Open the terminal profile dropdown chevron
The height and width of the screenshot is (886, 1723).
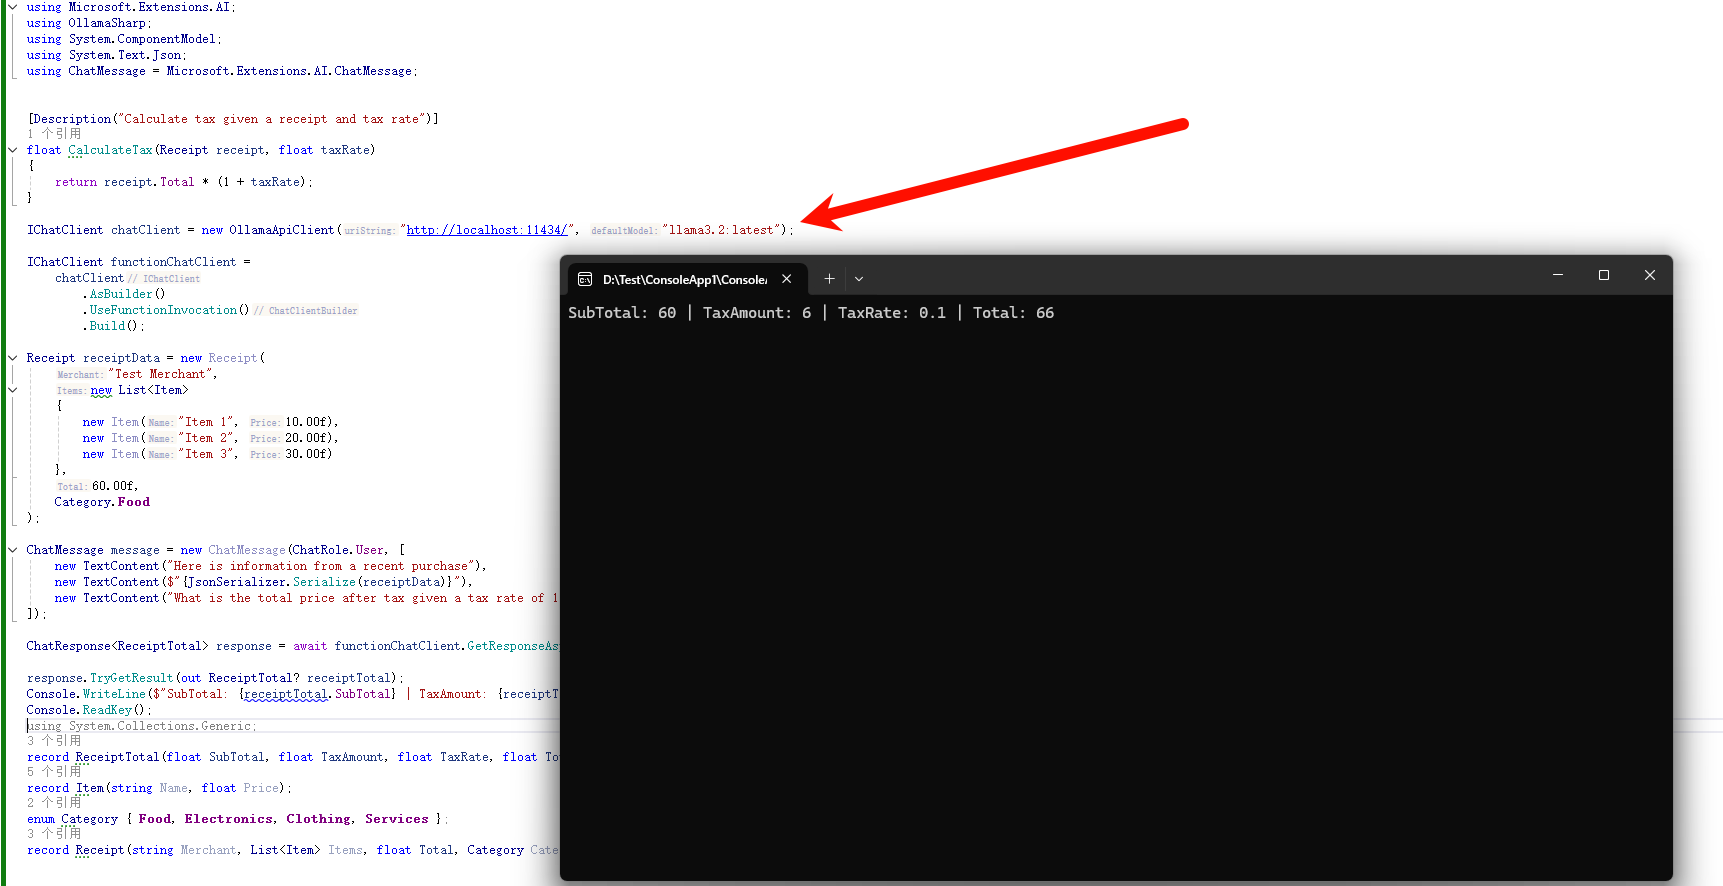click(859, 279)
